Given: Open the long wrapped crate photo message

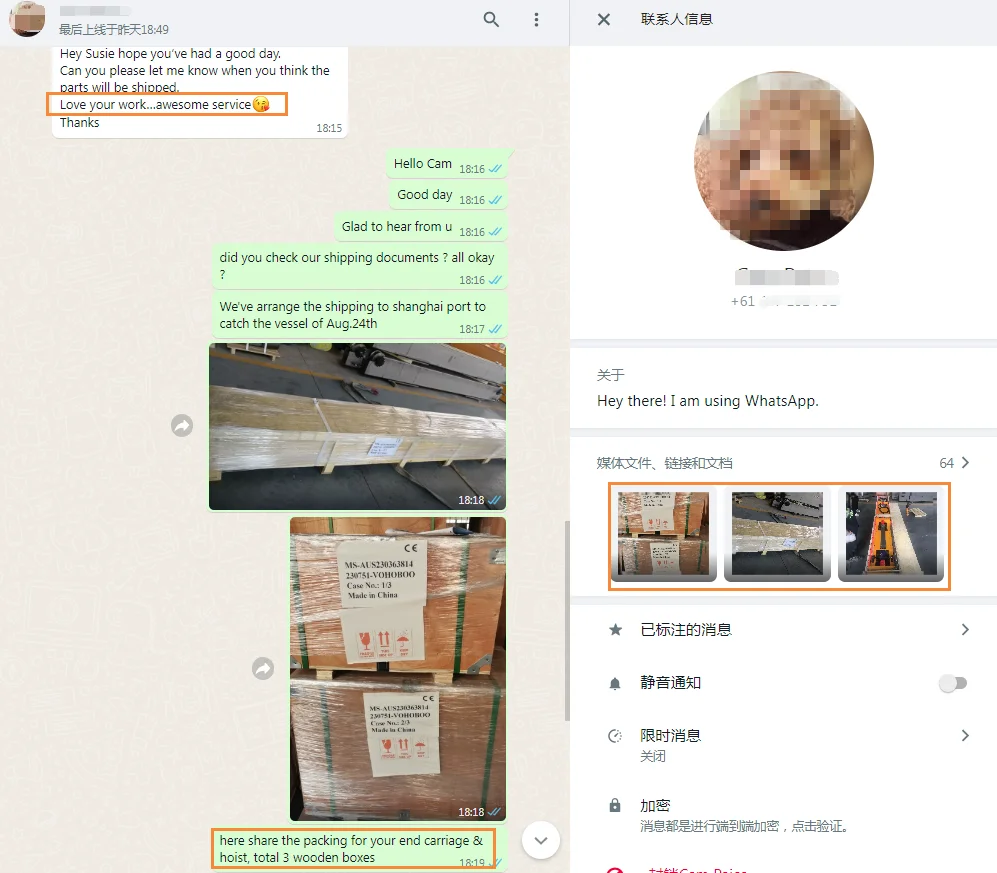Looking at the screenshot, I should [357, 427].
